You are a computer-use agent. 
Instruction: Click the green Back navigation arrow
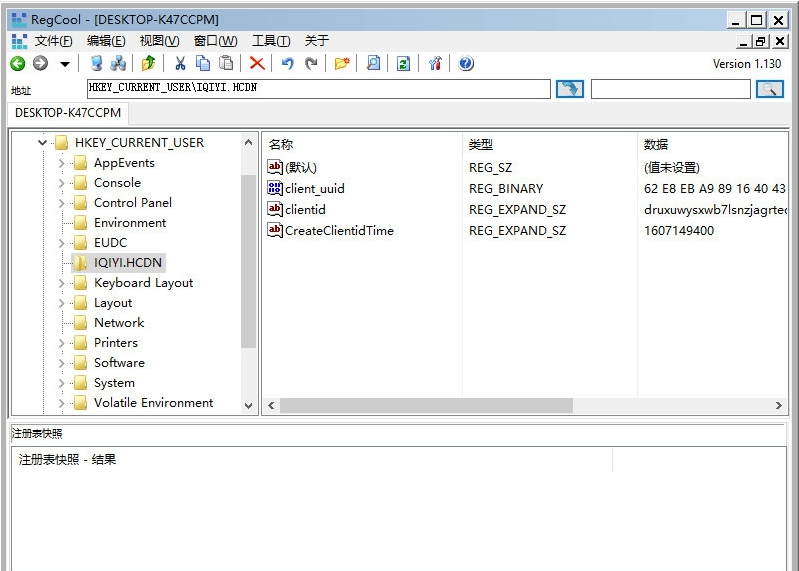(18, 64)
